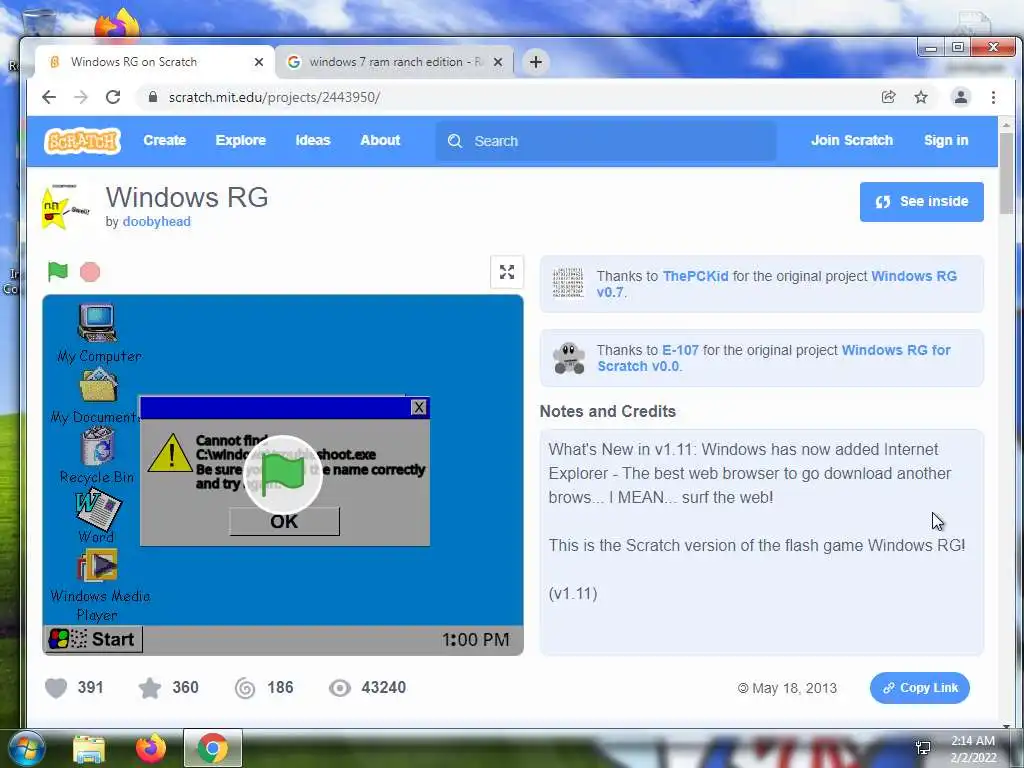This screenshot has width=1024, height=768.
Task: Open My Documents folder icon
Action: tap(99, 385)
